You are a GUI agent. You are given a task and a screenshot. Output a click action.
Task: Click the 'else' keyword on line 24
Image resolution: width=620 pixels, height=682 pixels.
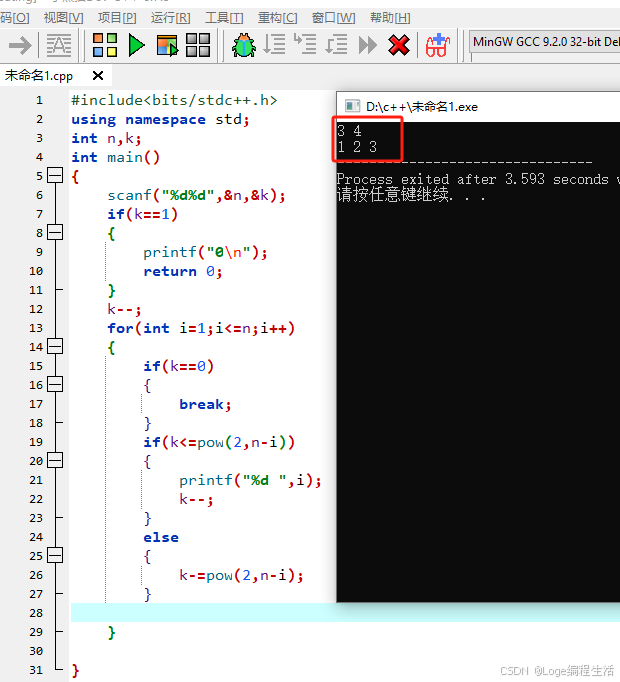[x=161, y=537]
